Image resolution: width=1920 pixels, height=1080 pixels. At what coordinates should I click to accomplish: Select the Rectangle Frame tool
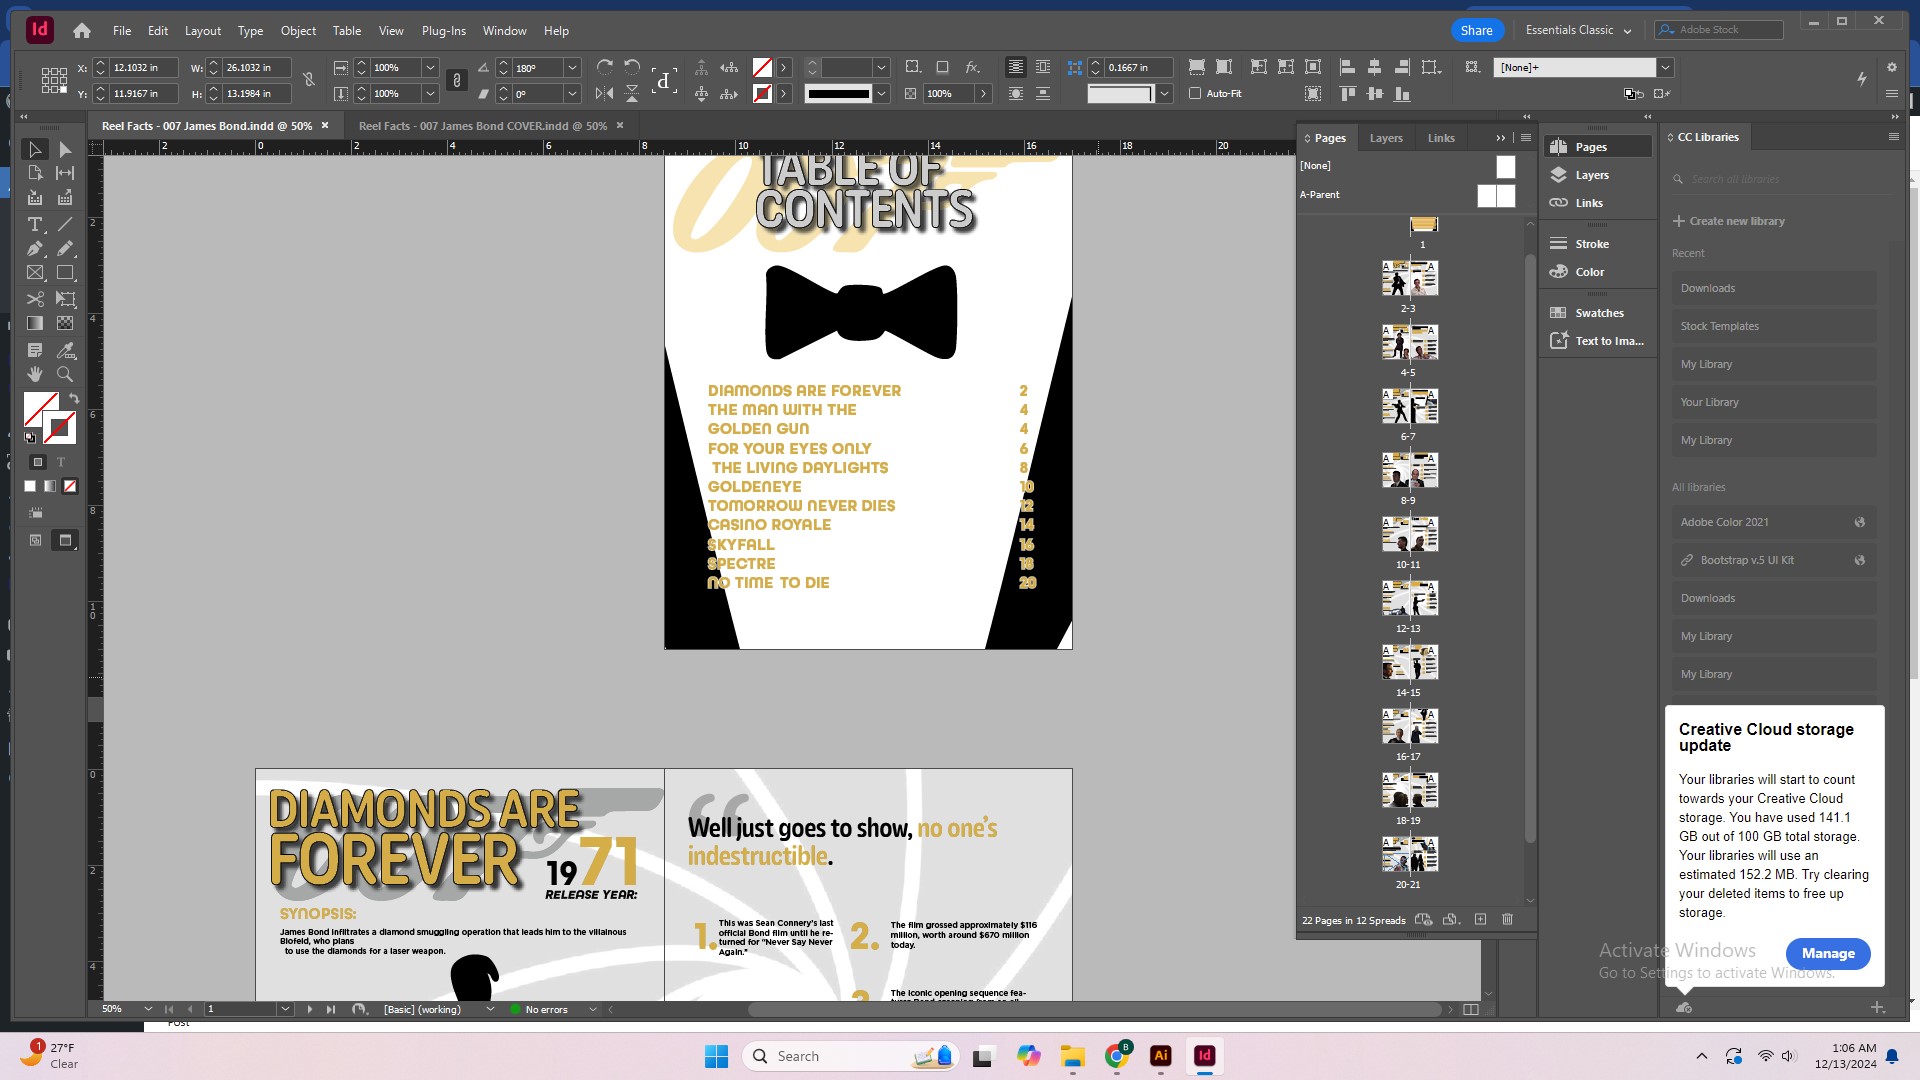[35, 272]
